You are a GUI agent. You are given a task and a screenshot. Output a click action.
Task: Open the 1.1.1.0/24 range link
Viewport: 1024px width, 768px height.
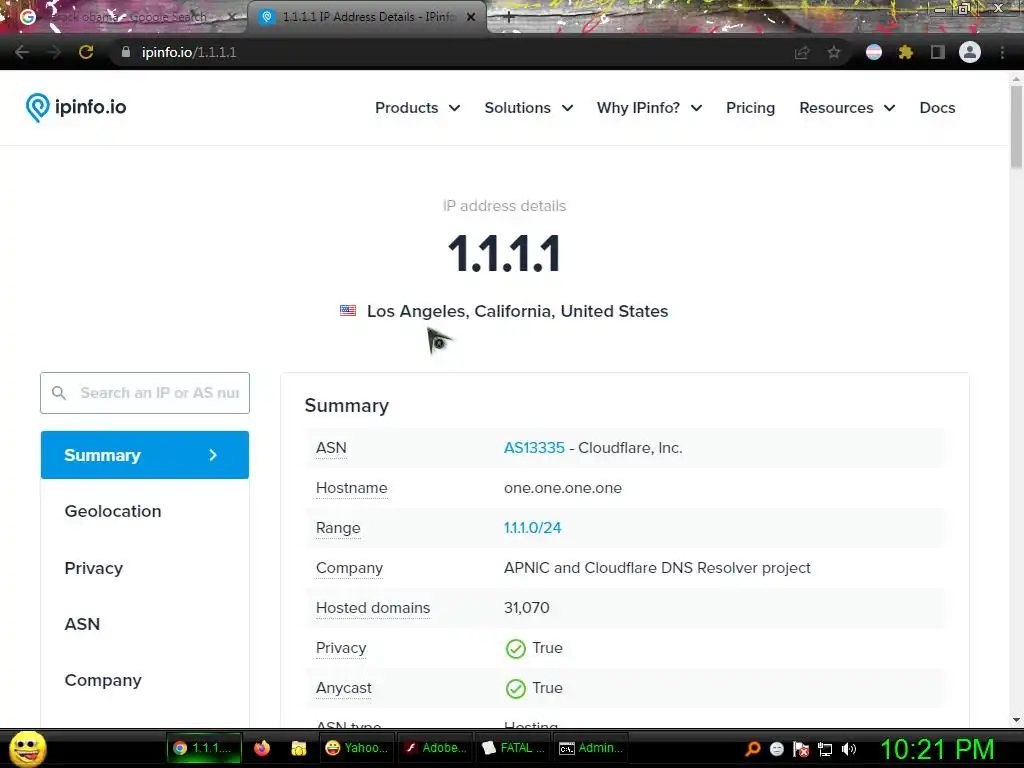[x=532, y=528]
